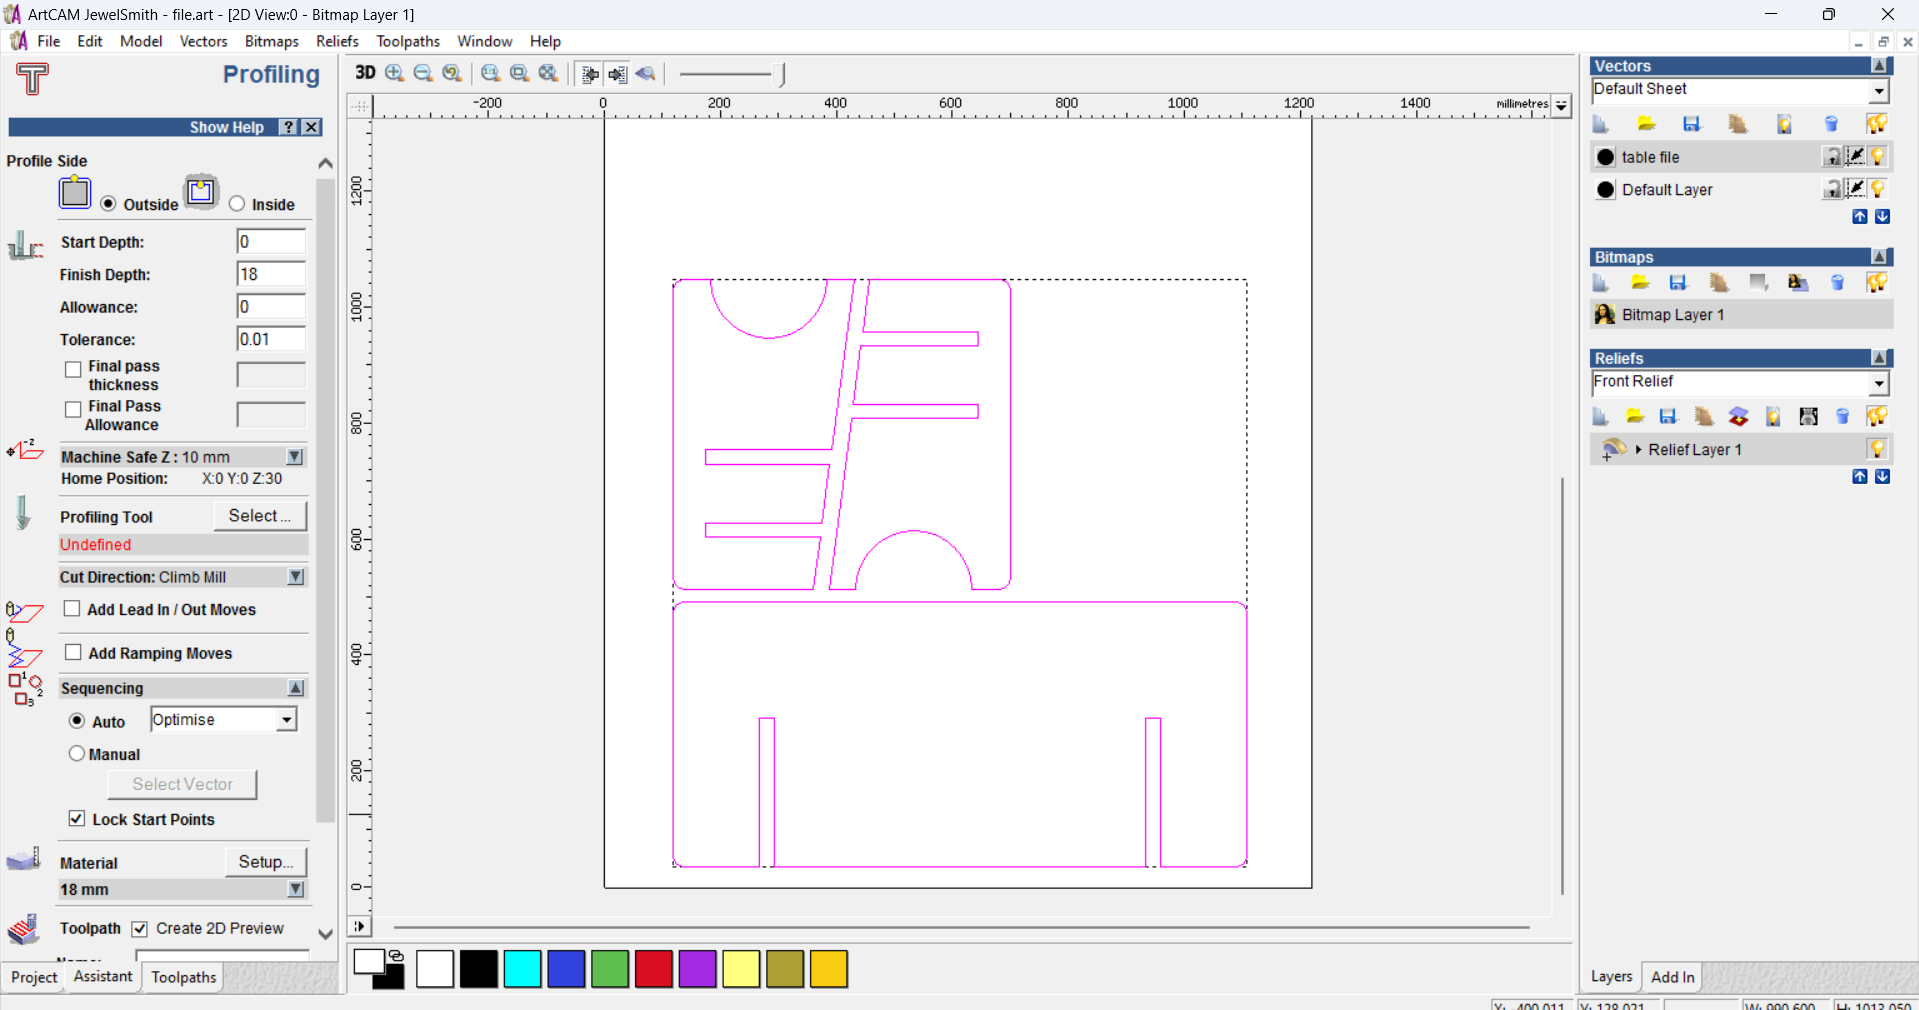
Task: Click the Delete vector layer trash icon
Action: 1831,124
